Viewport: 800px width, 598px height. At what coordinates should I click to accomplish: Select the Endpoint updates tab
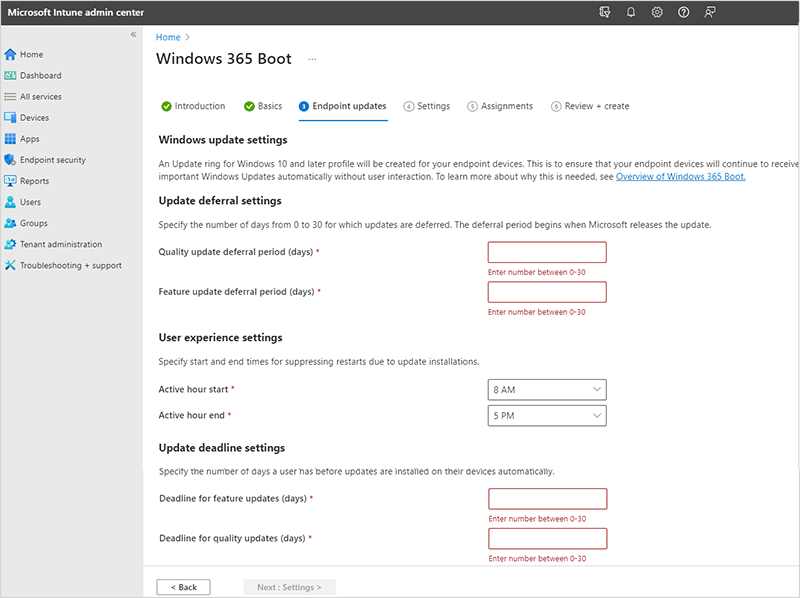(x=343, y=106)
